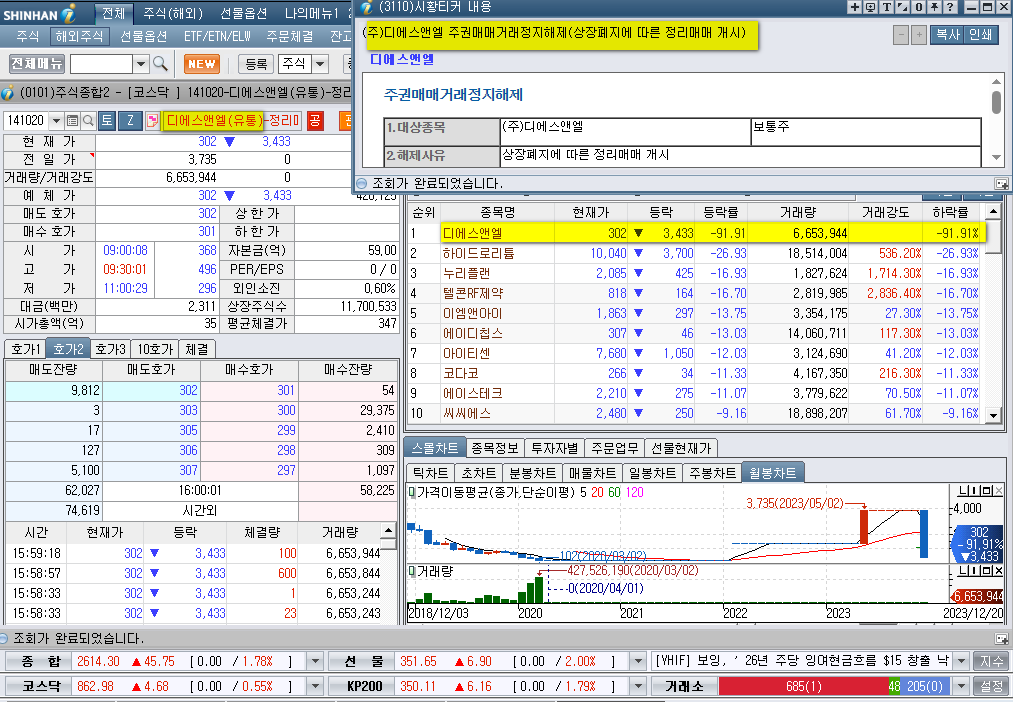The height and width of the screenshot is (702, 1013).
Task: Open dropdown next to 전체메뉴 input box
Action: [x=141, y=64]
